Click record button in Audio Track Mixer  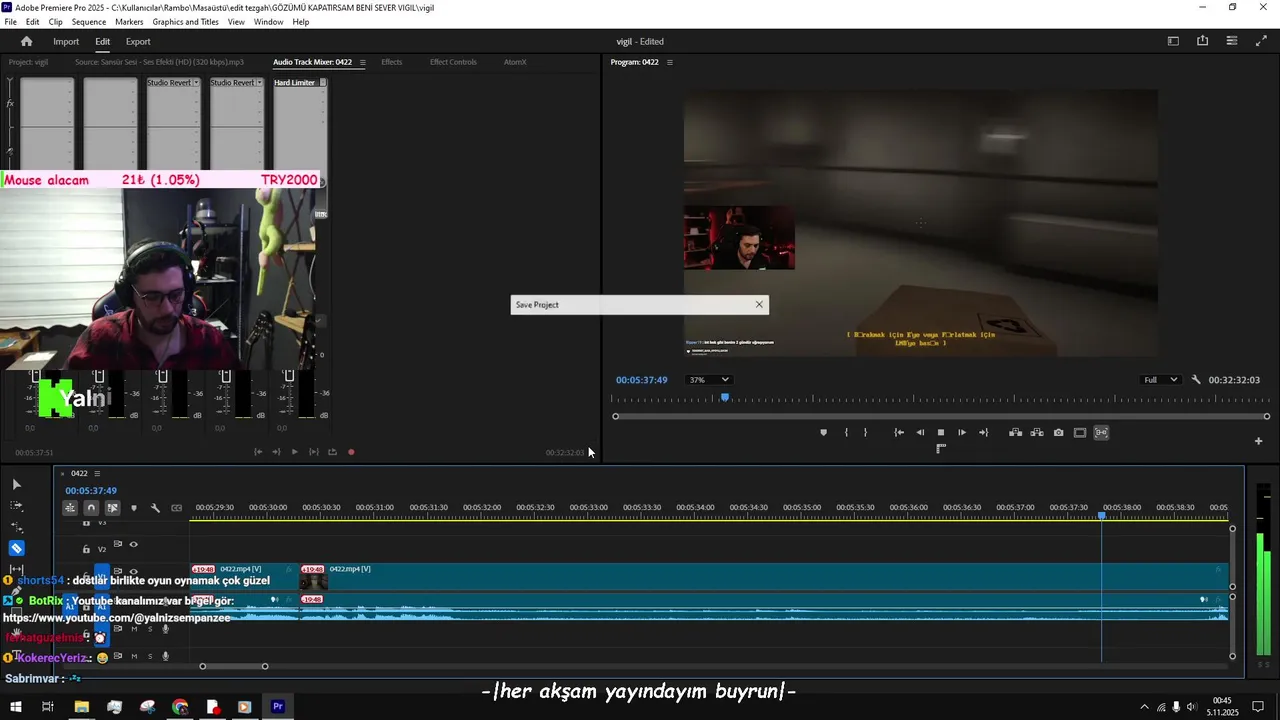click(351, 452)
